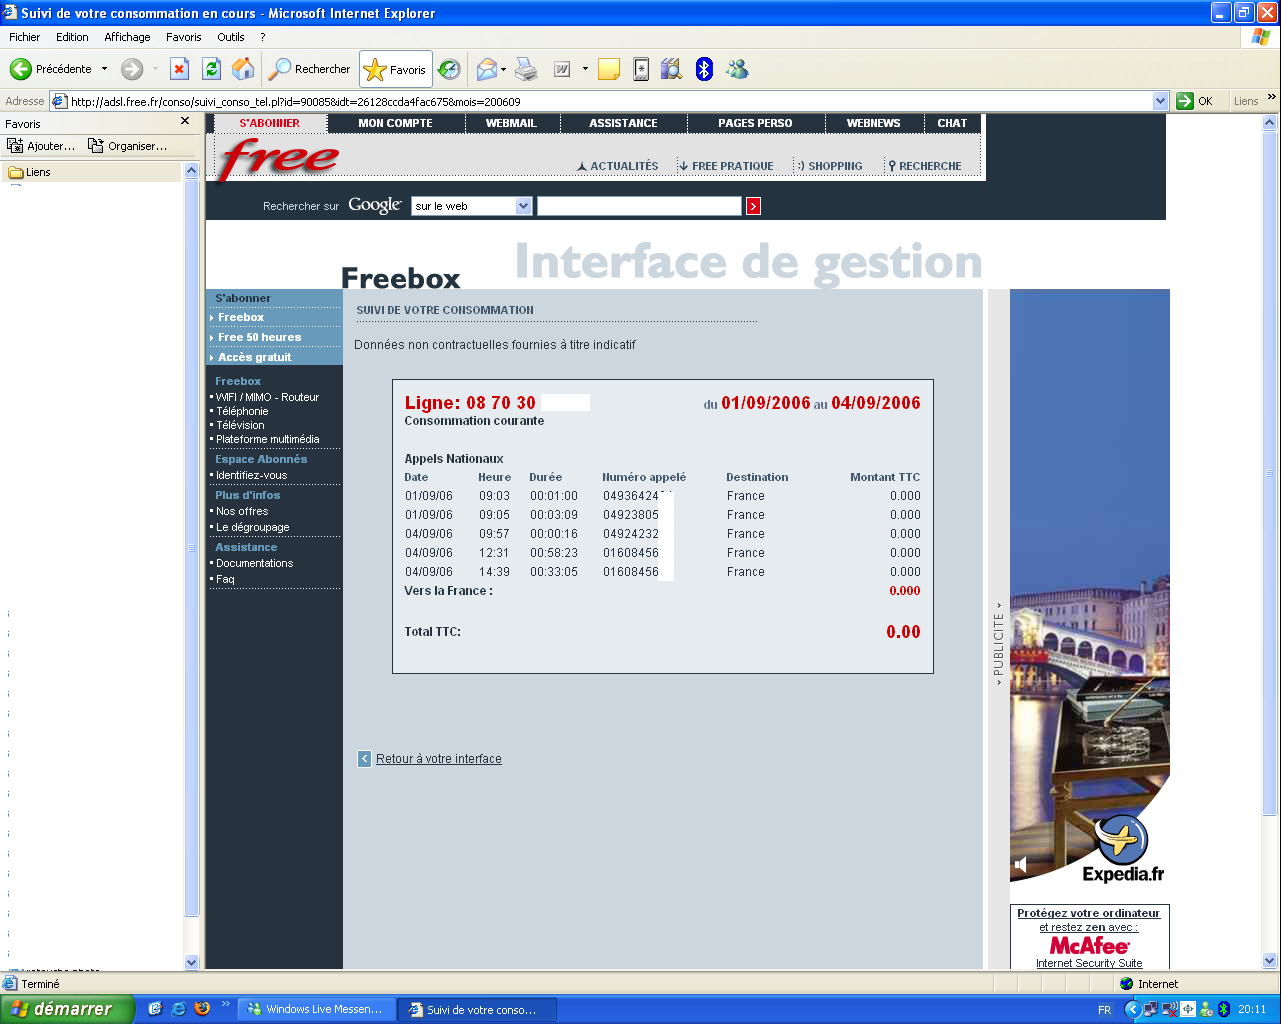Open the Affichage menu
This screenshot has height=1024, width=1281.
tap(127, 37)
